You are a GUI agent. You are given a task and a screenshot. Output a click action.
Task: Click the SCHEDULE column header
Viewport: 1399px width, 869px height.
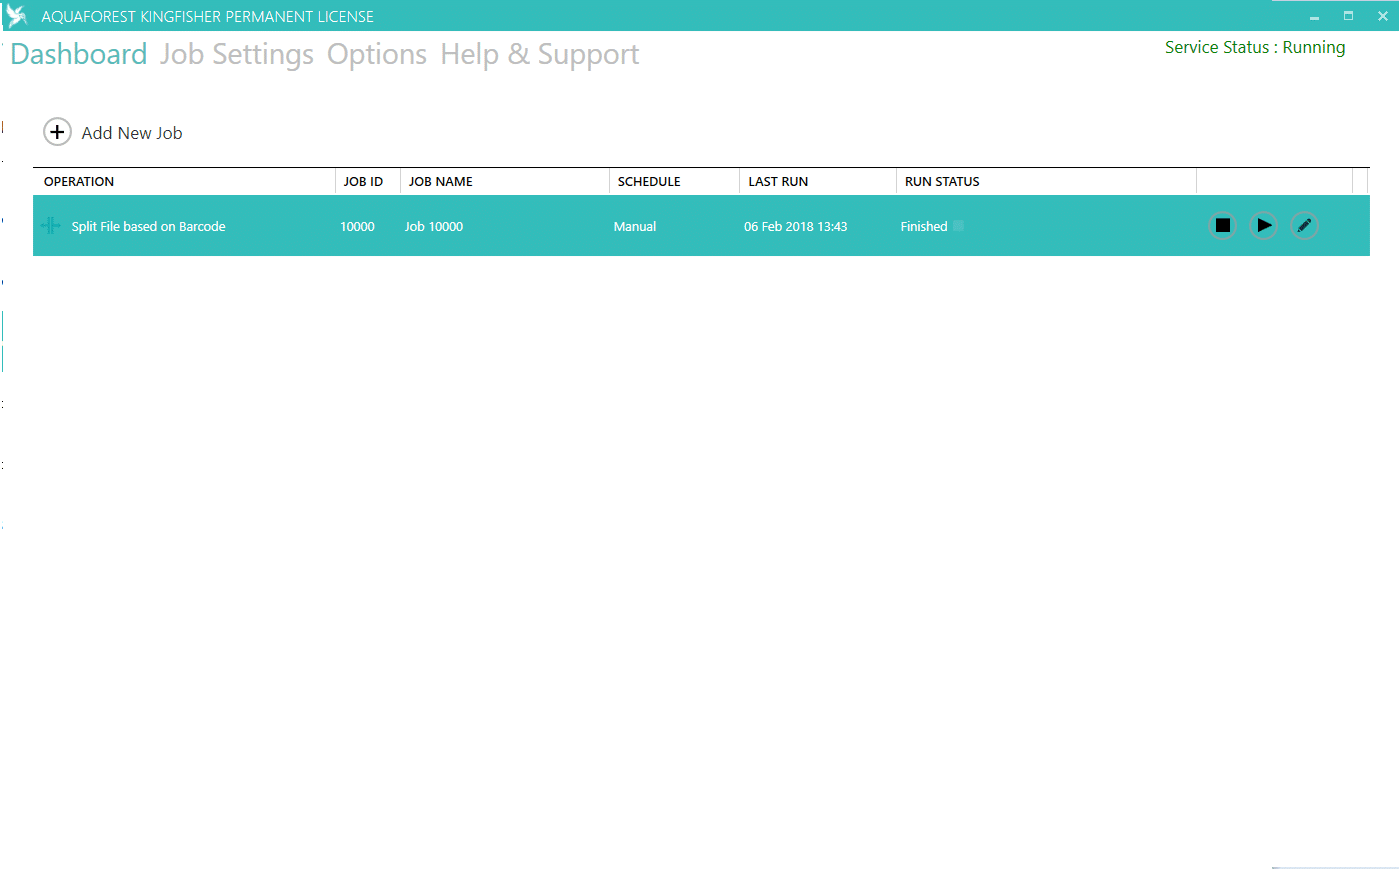649,181
